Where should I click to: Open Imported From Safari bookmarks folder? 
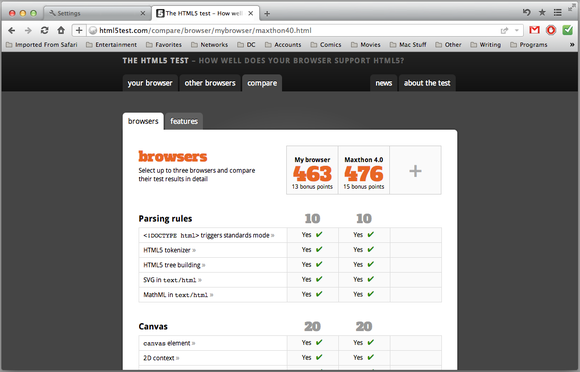tap(42, 45)
